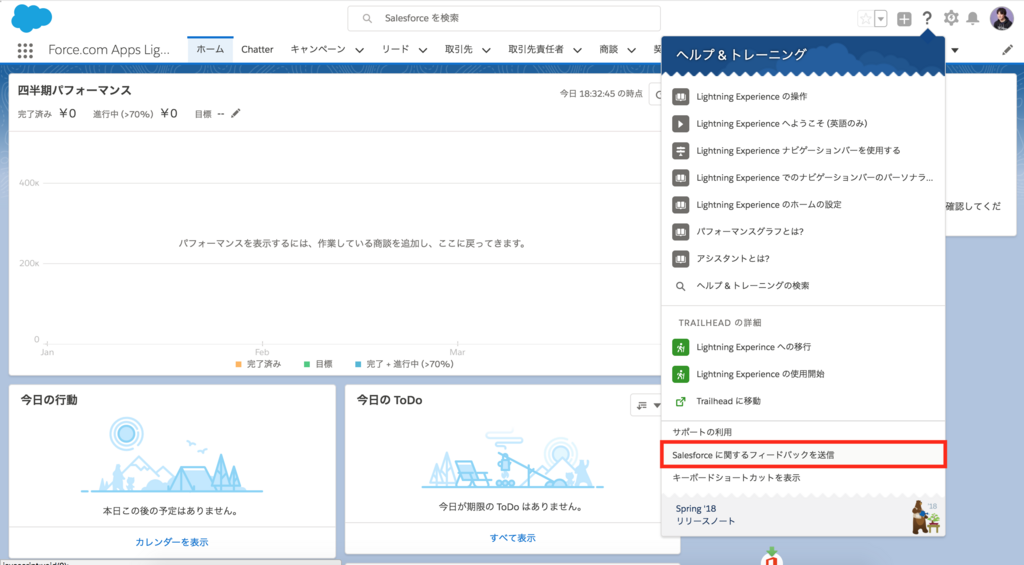The width and height of the screenshot is (1024, 565).
Task: Click the Salesforce search field
Action: [504, 18]
